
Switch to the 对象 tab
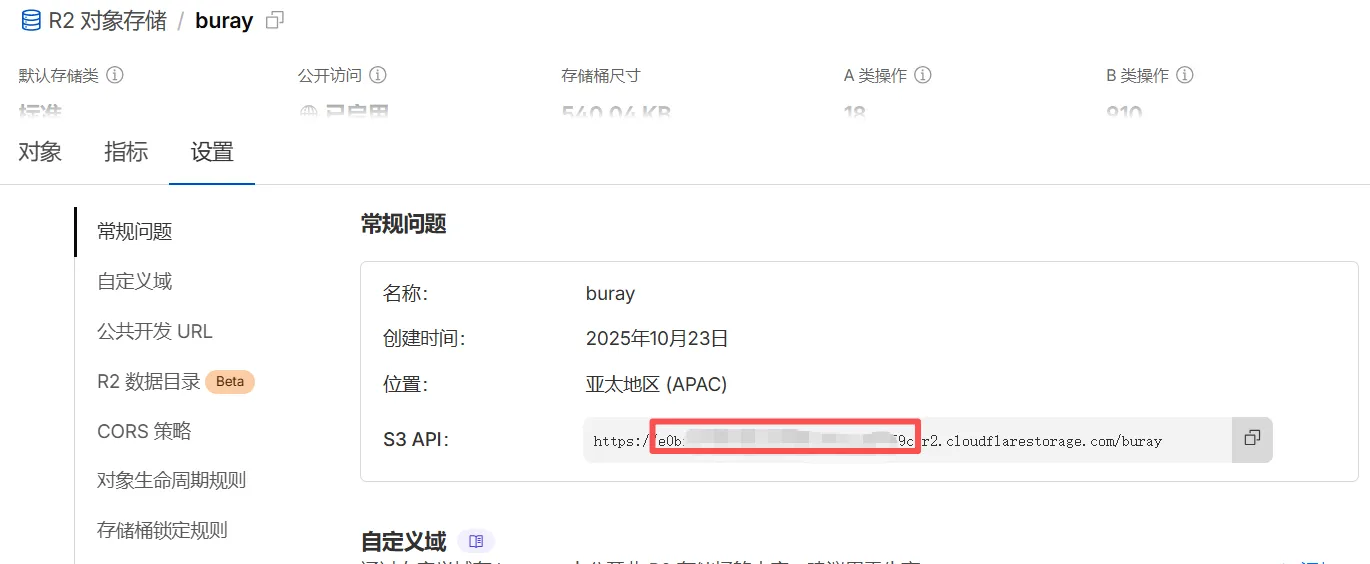coord(40,152)
